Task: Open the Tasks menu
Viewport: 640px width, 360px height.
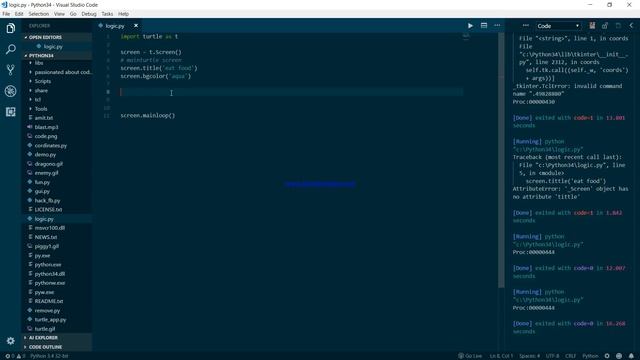Action: coord(107,14)
